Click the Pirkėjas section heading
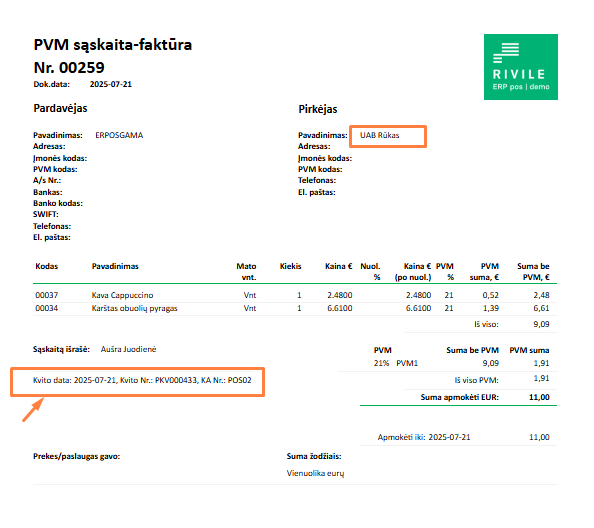 pyautogui.click(x=317, y=109)
